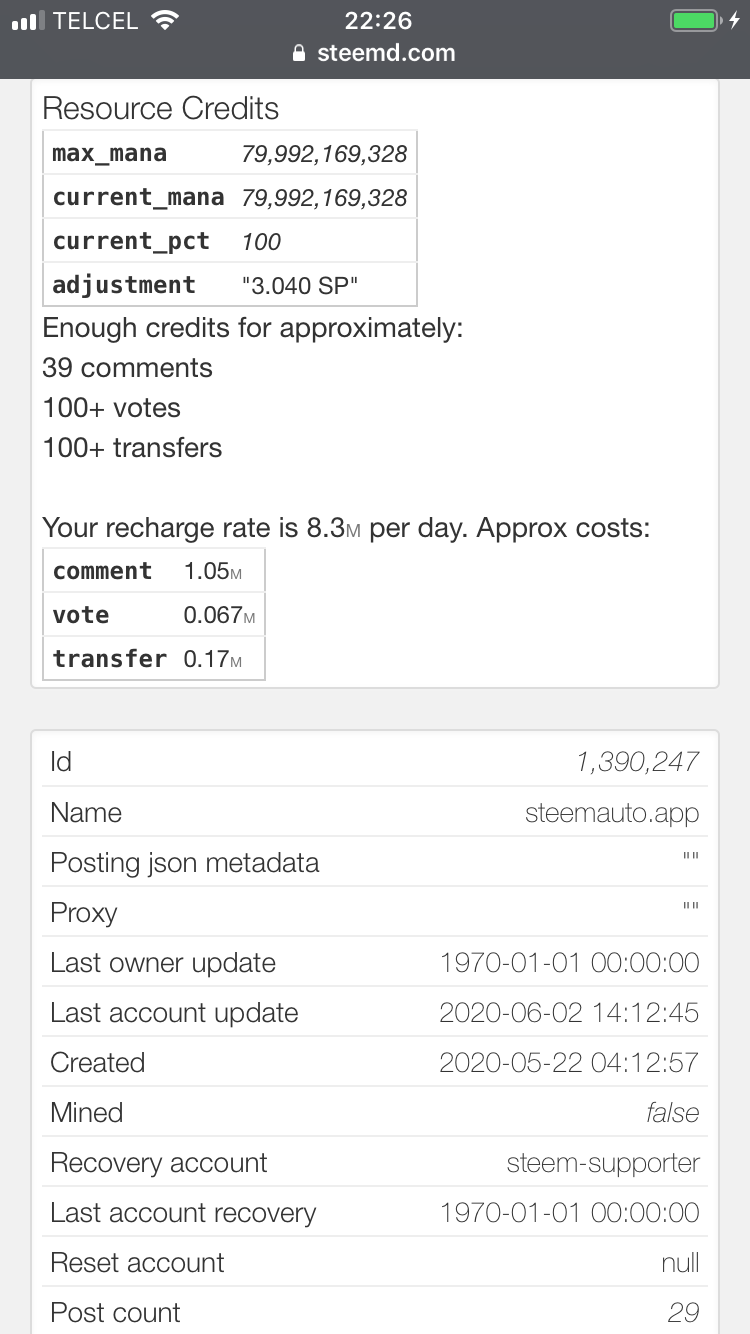
Task: Select the current_pct value 100
Action: (262, 241)
